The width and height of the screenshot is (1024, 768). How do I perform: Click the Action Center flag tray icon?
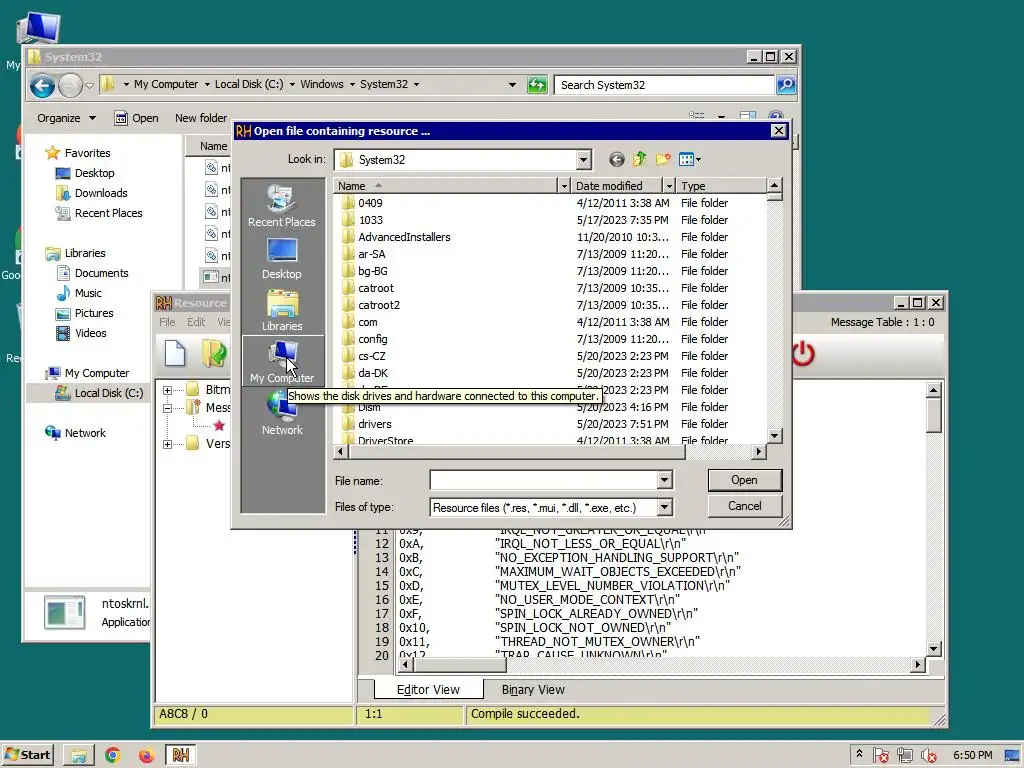pyautogui.click(x=880, y=756)
